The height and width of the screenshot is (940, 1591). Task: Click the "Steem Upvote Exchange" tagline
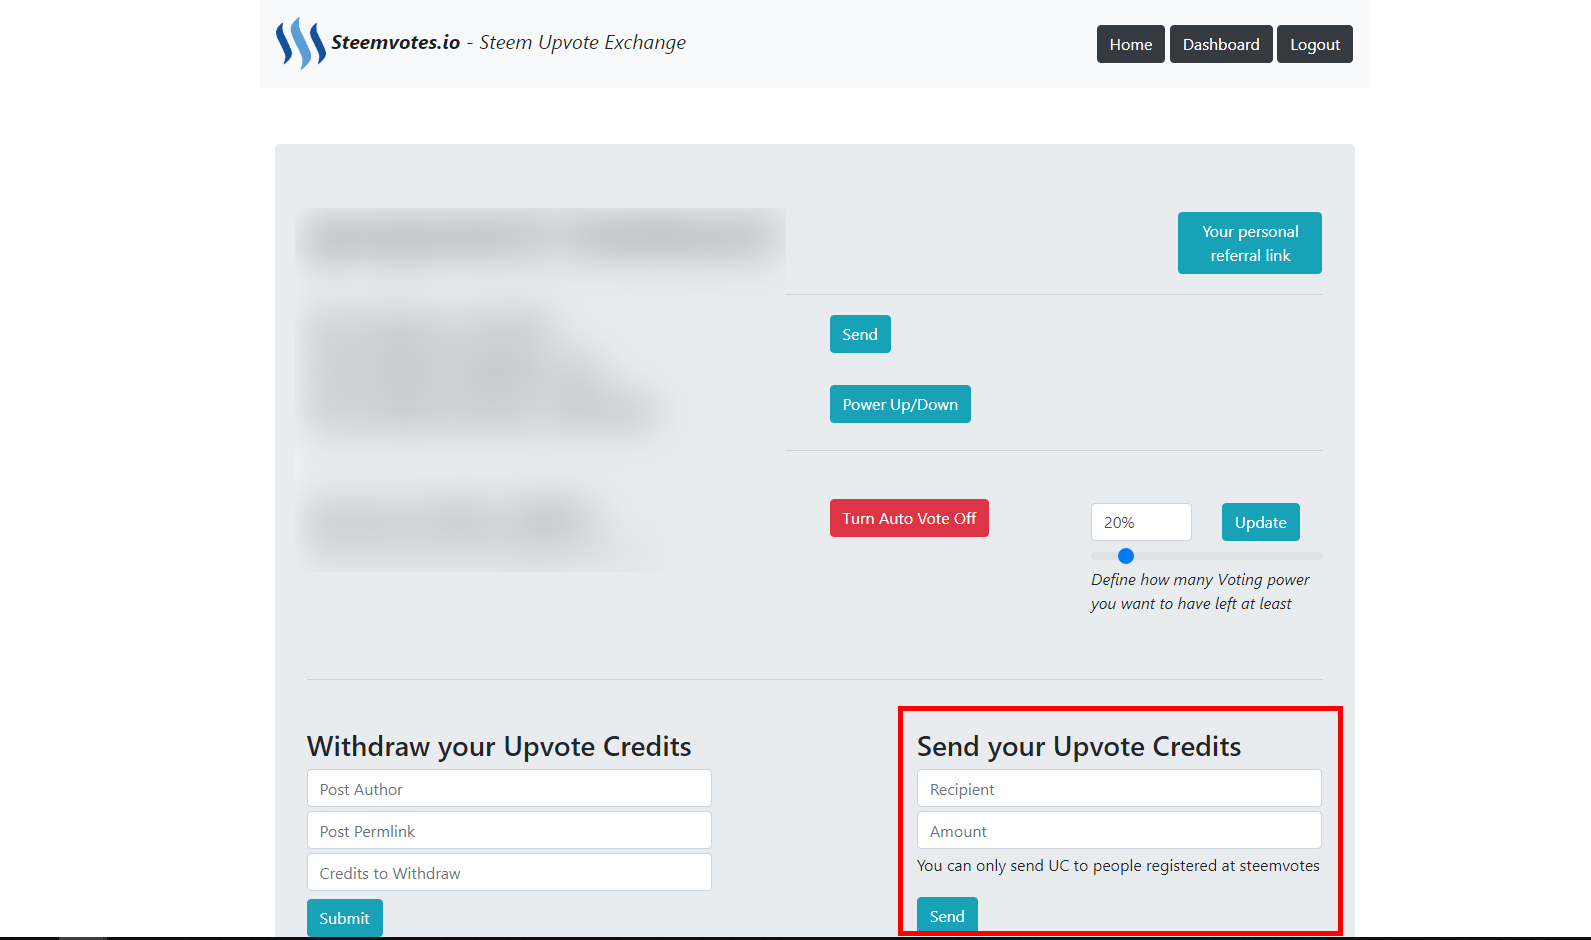click(583, 42)
